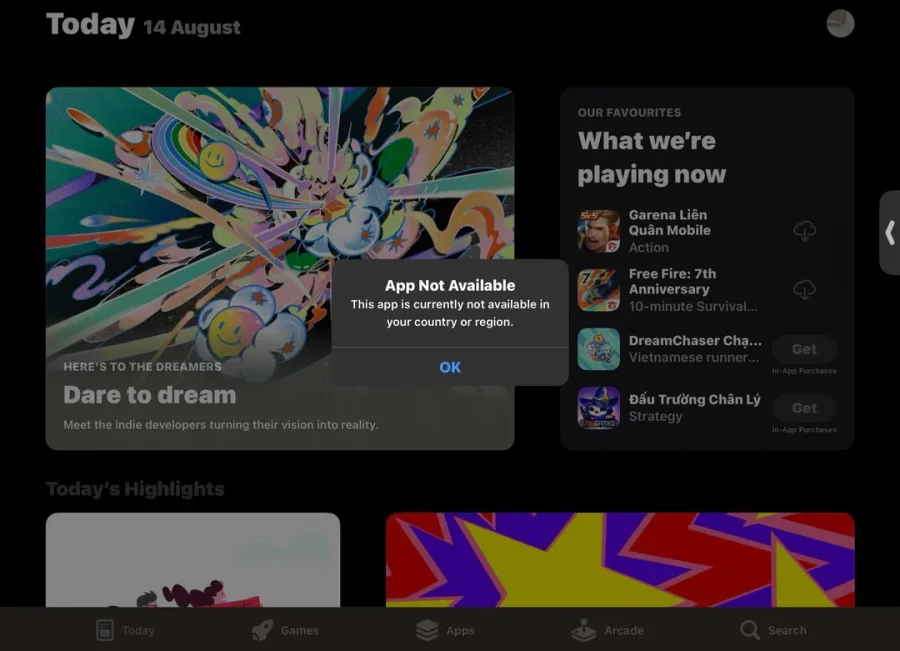Open the star-pattern highlight card
This screenshot has height=651, width=900.
[x=620, y=560]
